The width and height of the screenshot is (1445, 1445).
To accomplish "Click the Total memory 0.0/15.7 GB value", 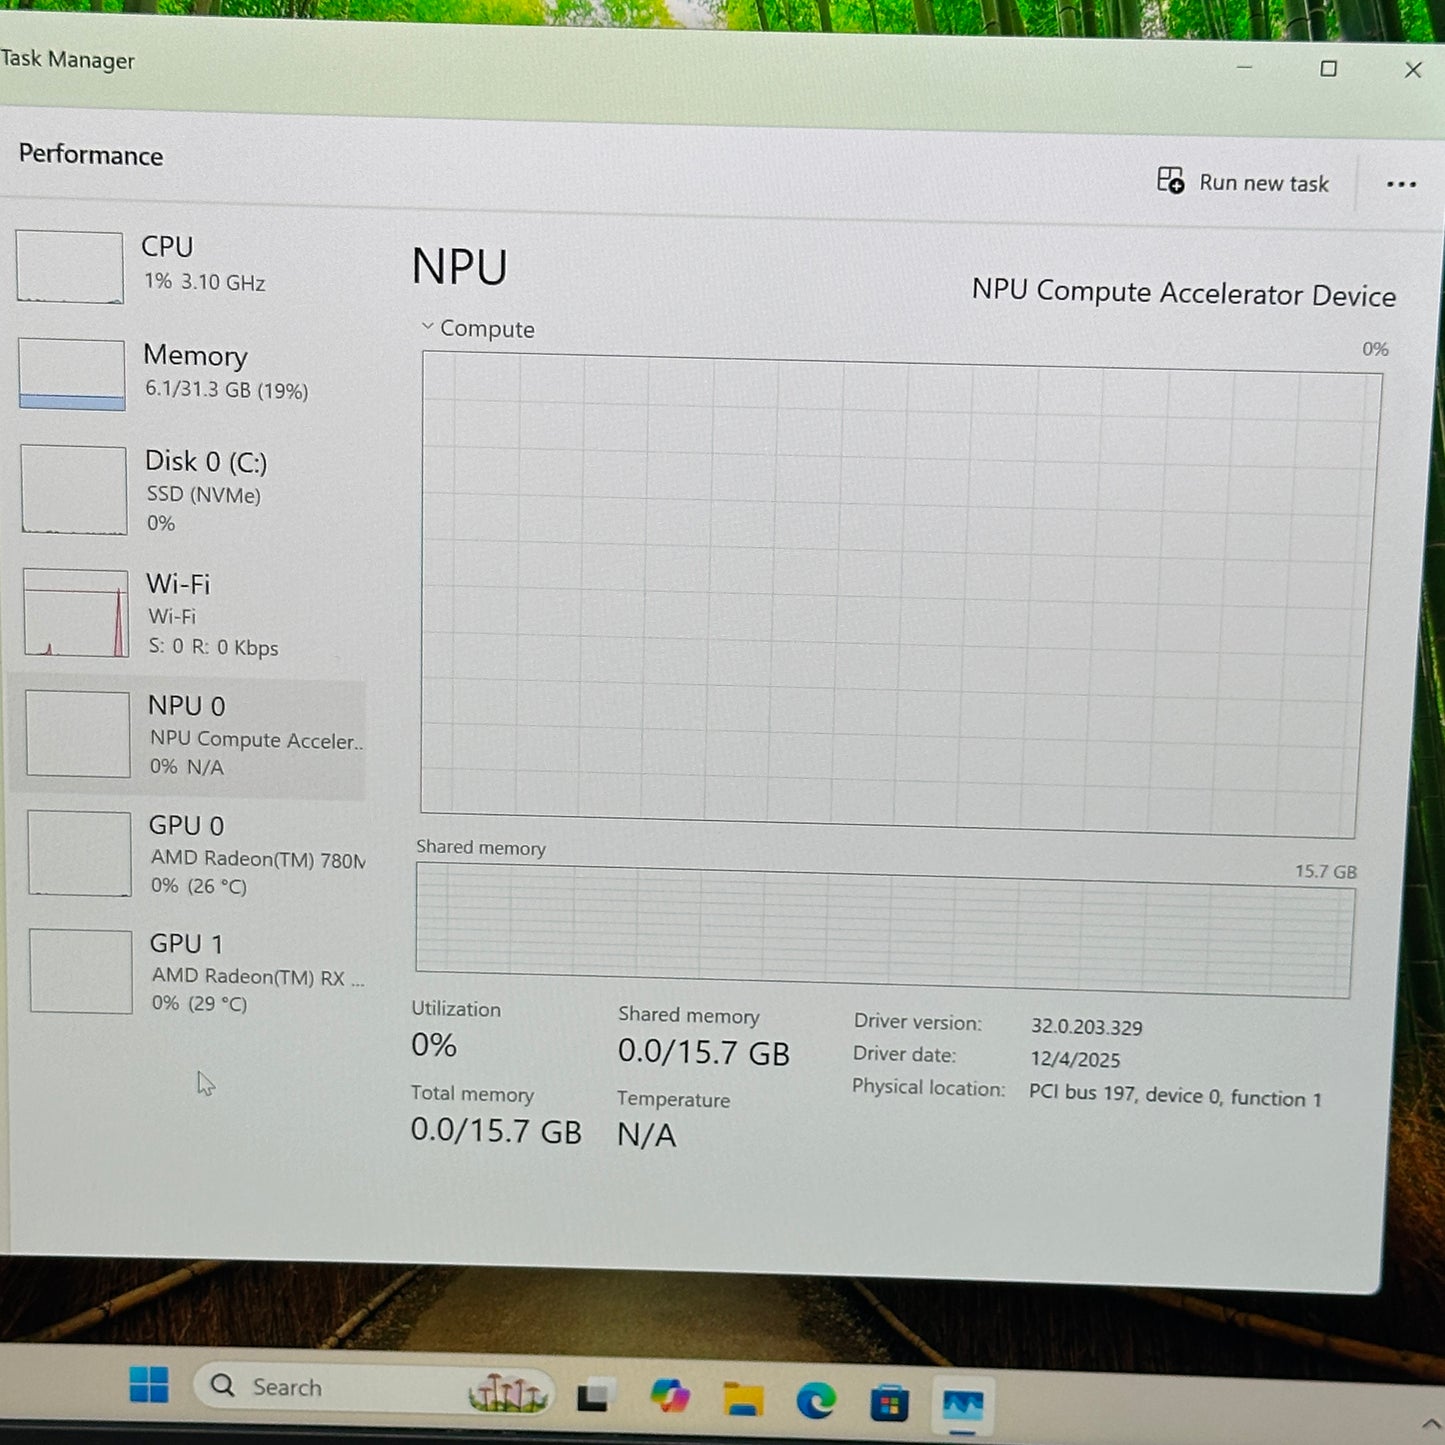I will click(x=496, y=1130).
